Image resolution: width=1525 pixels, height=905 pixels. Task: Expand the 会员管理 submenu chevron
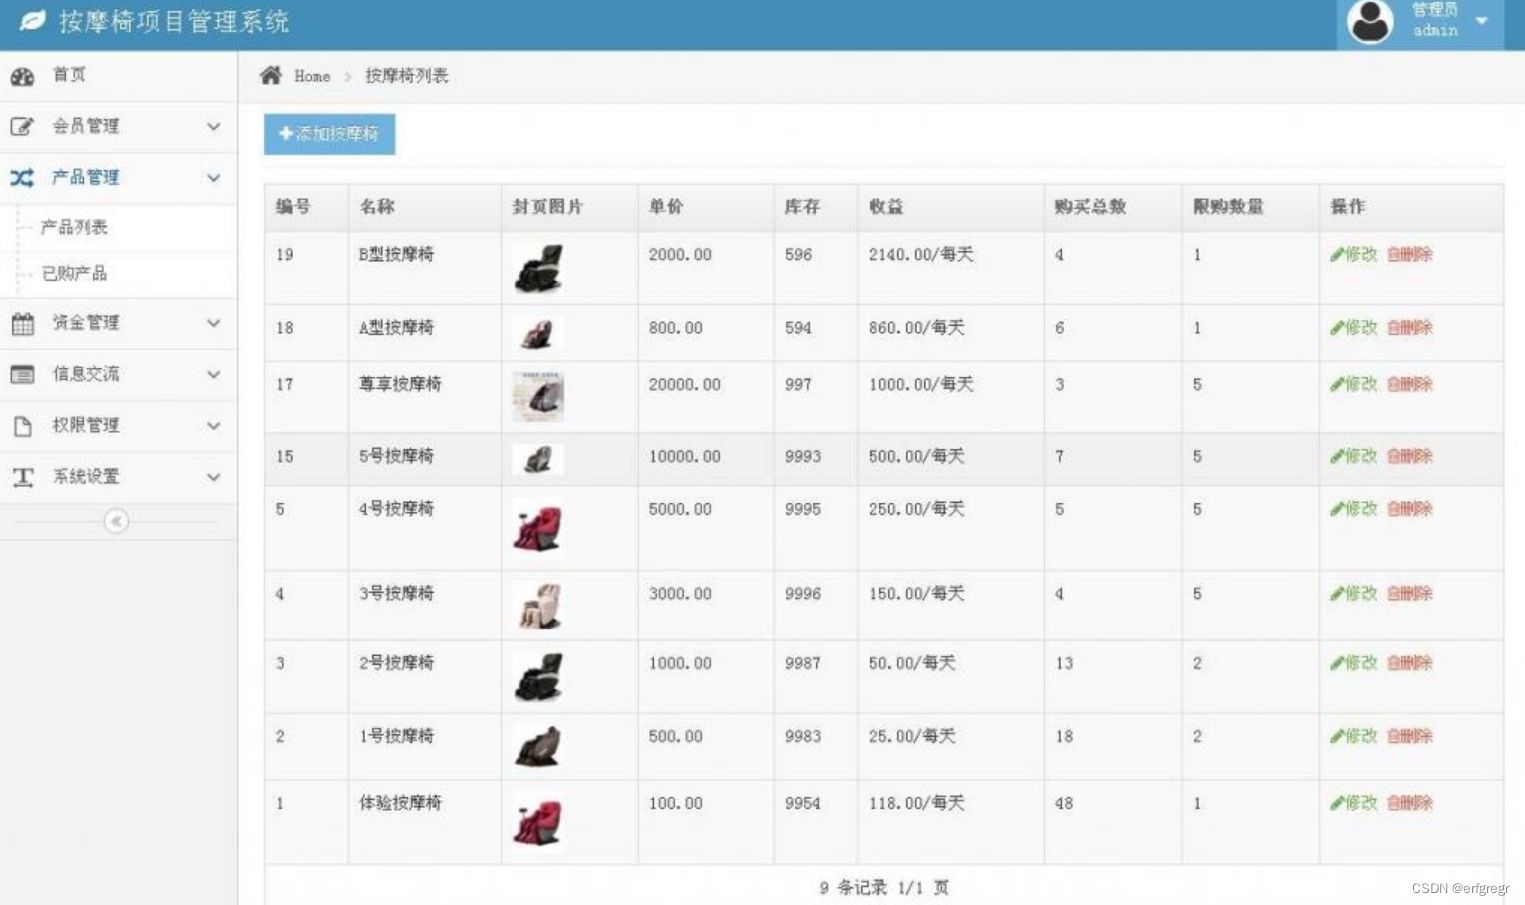coord(213,126)
